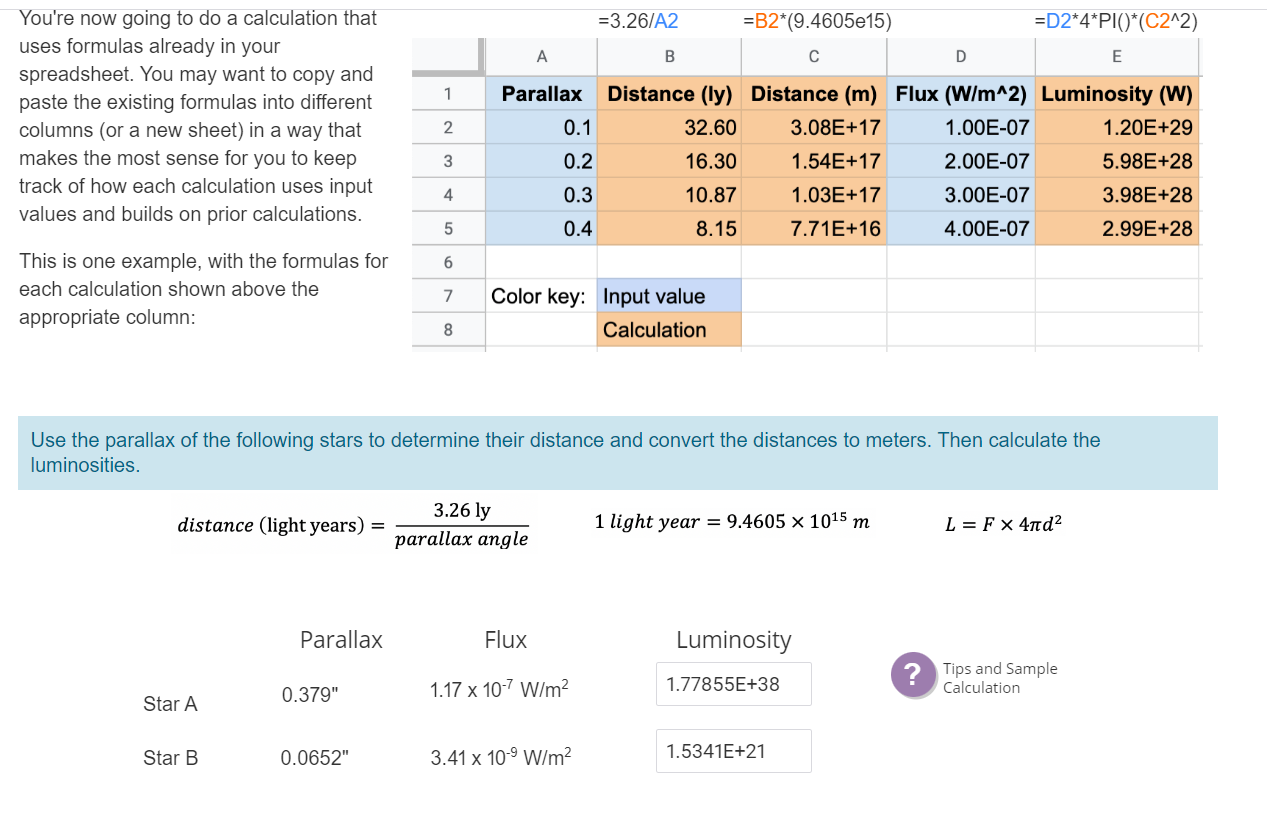
Task: Click the Star A luminosity input box
Action: pyautogui.click(x=733, y=684)
